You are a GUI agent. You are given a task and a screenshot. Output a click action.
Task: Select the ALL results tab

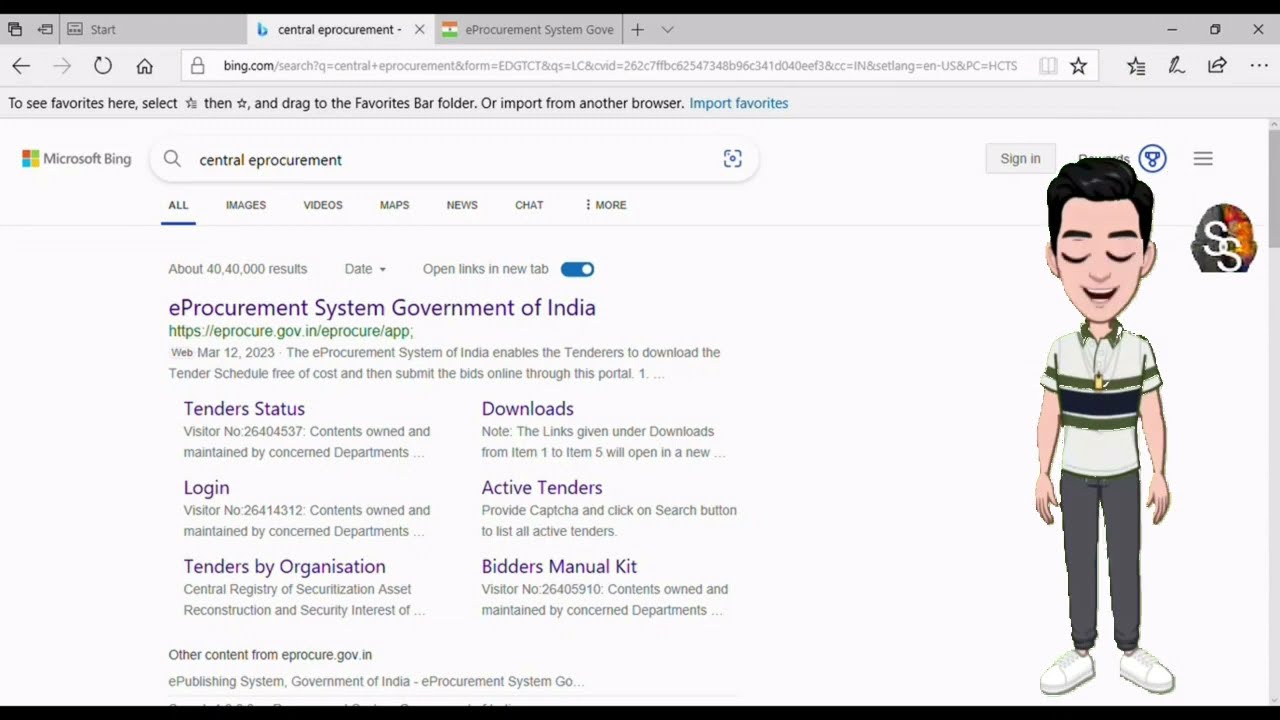tap(178, 205)
